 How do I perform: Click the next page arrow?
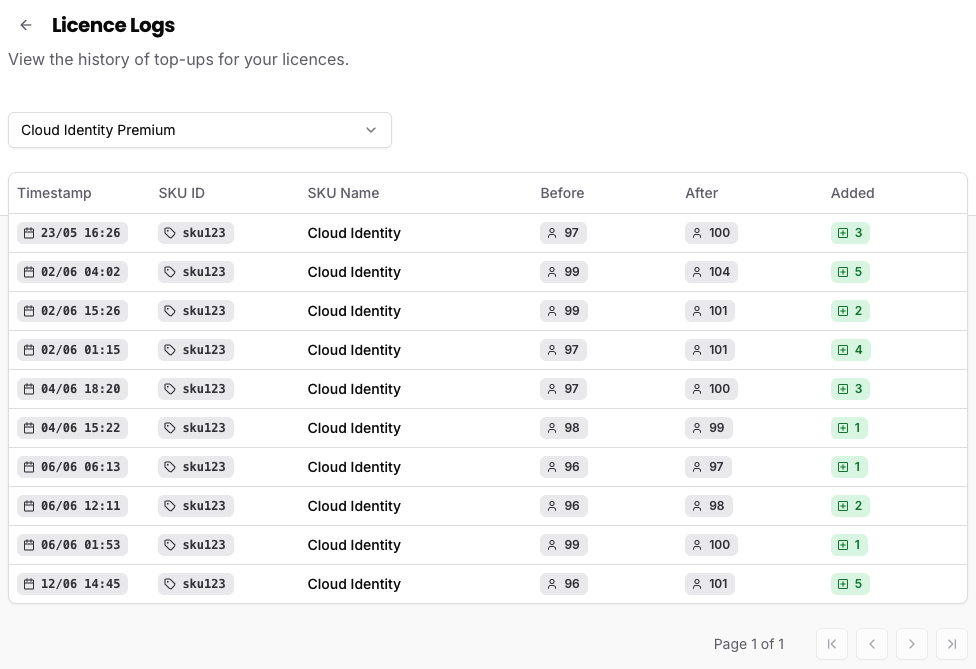pyautogui.click(x=912, y=644)
